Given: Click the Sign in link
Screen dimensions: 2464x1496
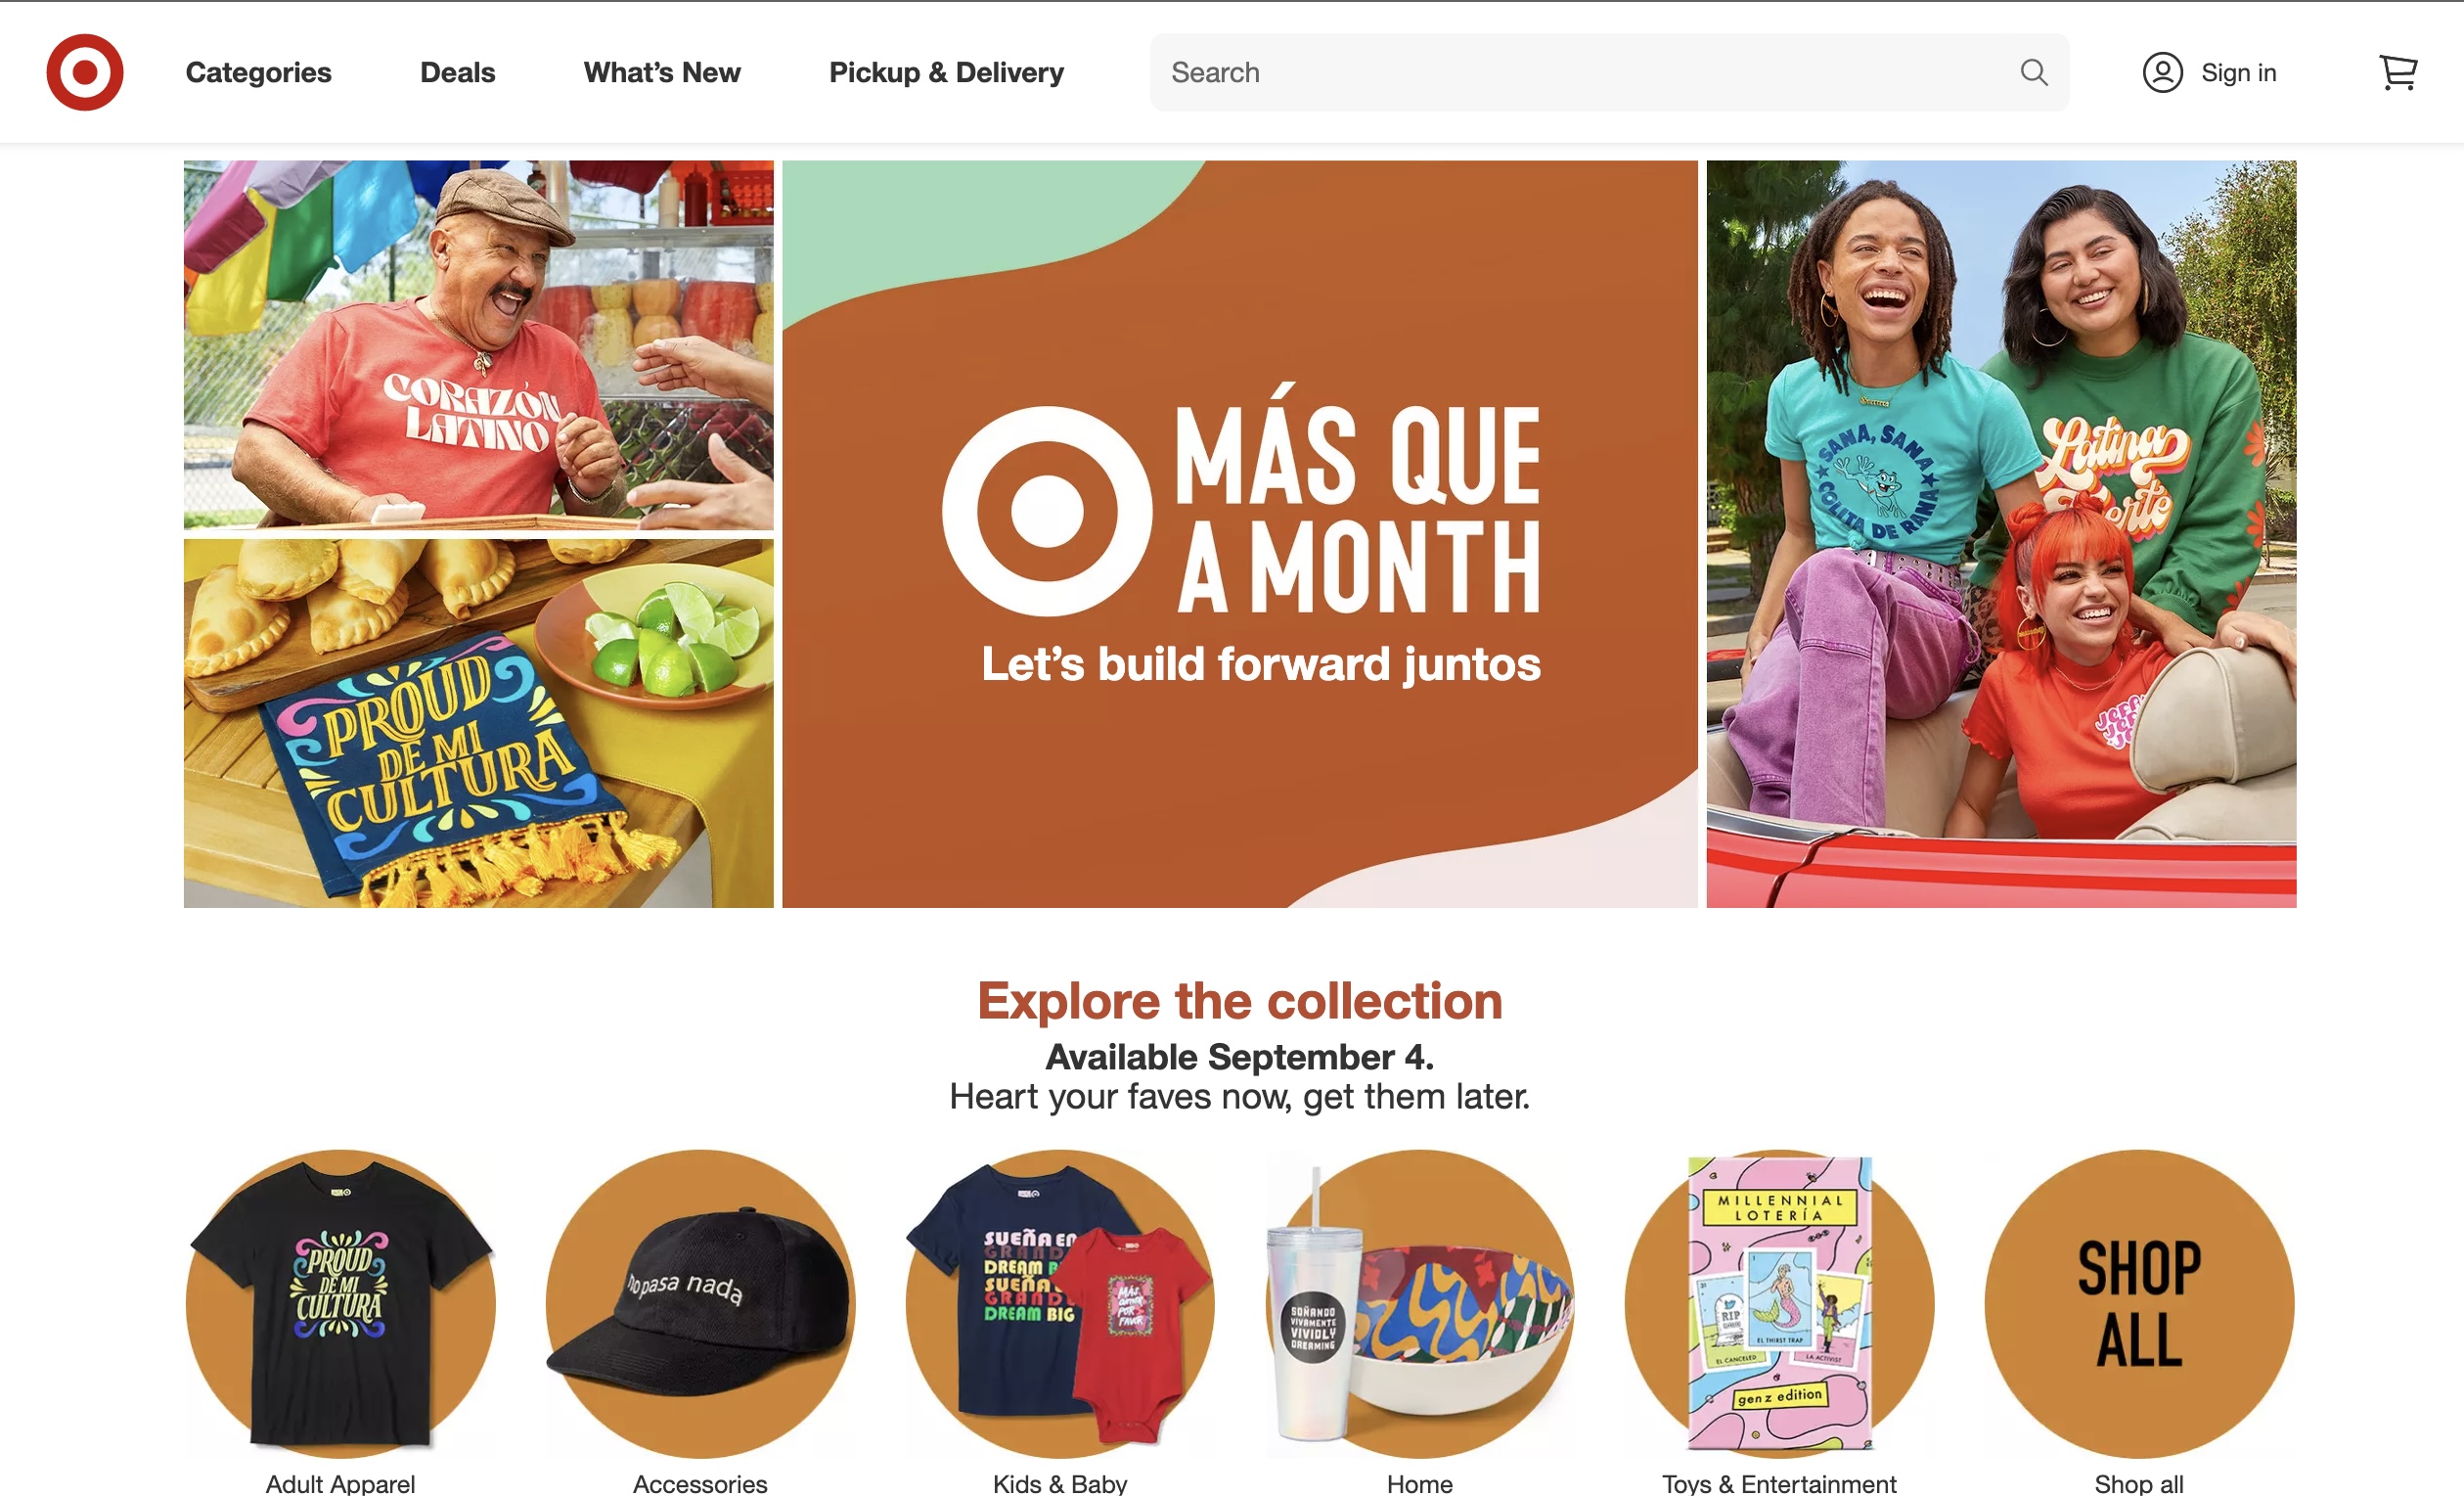Looking at the screenshot, I should tap(2238, 72).
